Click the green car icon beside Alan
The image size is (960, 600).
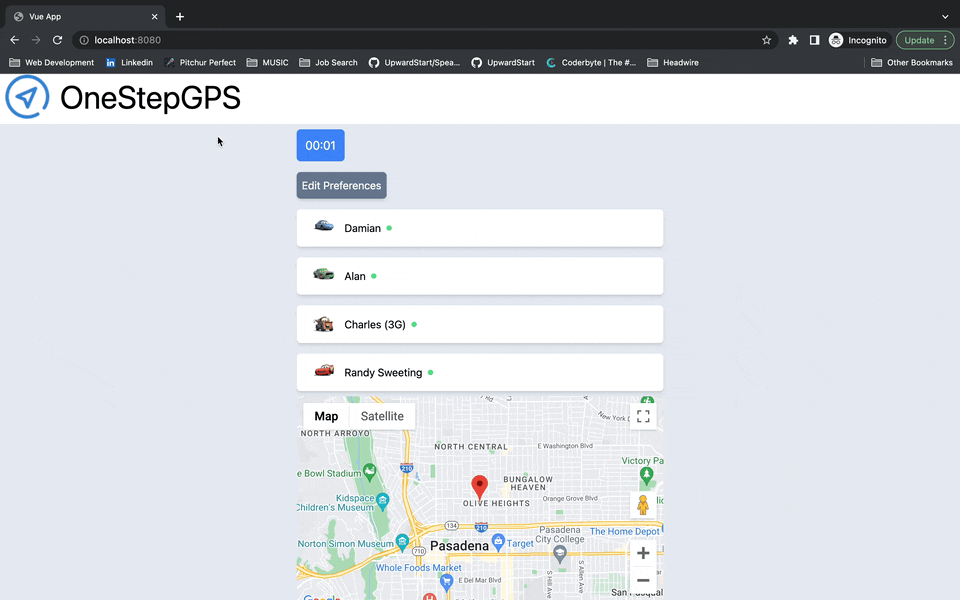coord(324,275)
